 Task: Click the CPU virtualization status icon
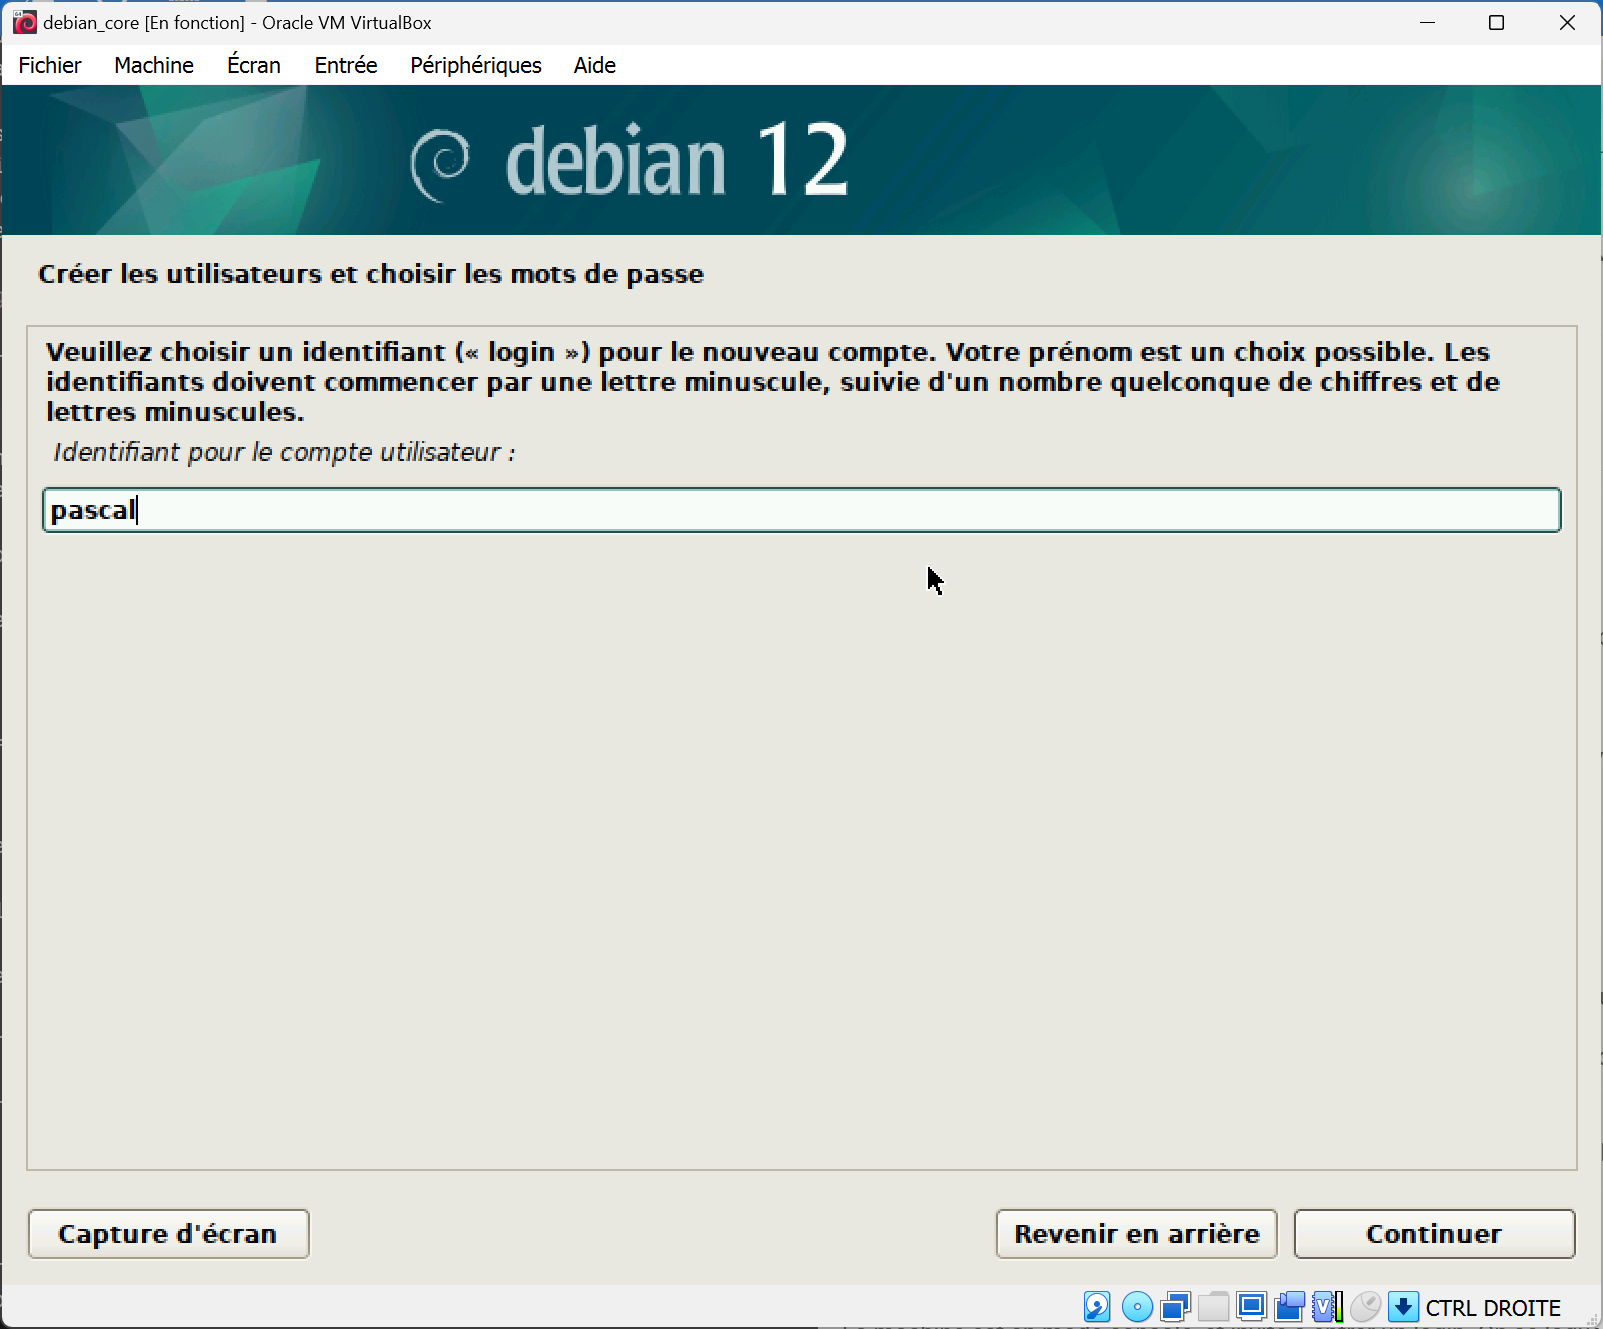point(1327,1307)
